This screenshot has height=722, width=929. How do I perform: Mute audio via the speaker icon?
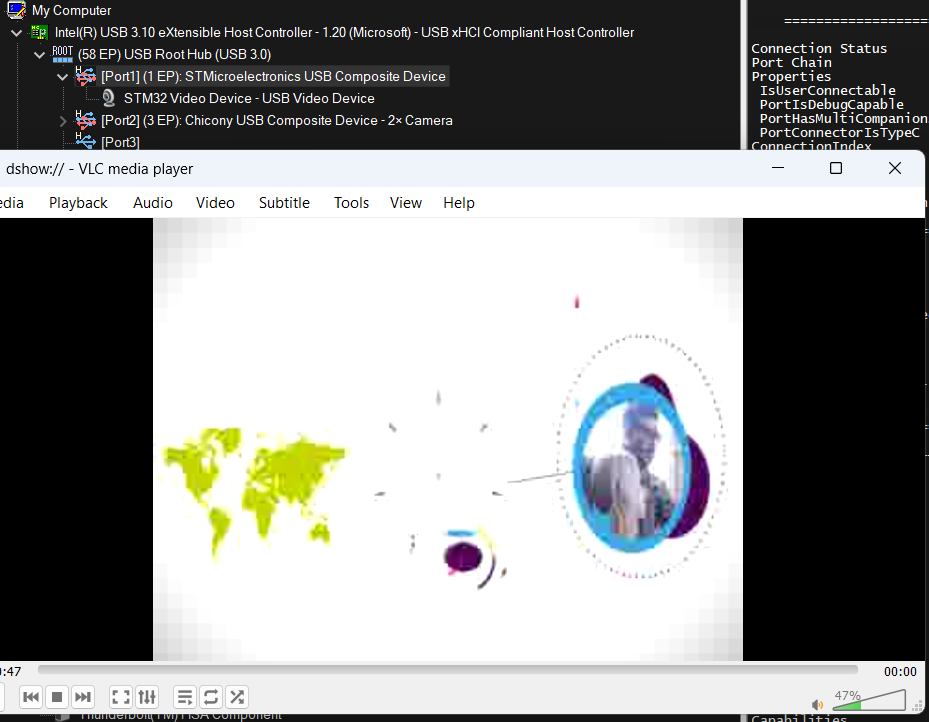(x=817, y=704)
